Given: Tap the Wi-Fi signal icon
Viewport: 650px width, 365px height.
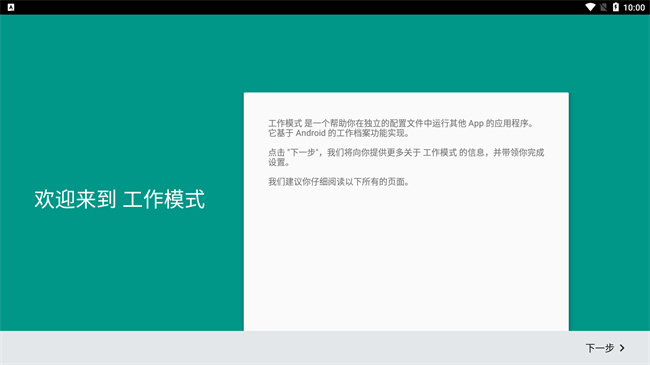Looking at the screenshot, I should pyautogui.click(x=590, y=7).
